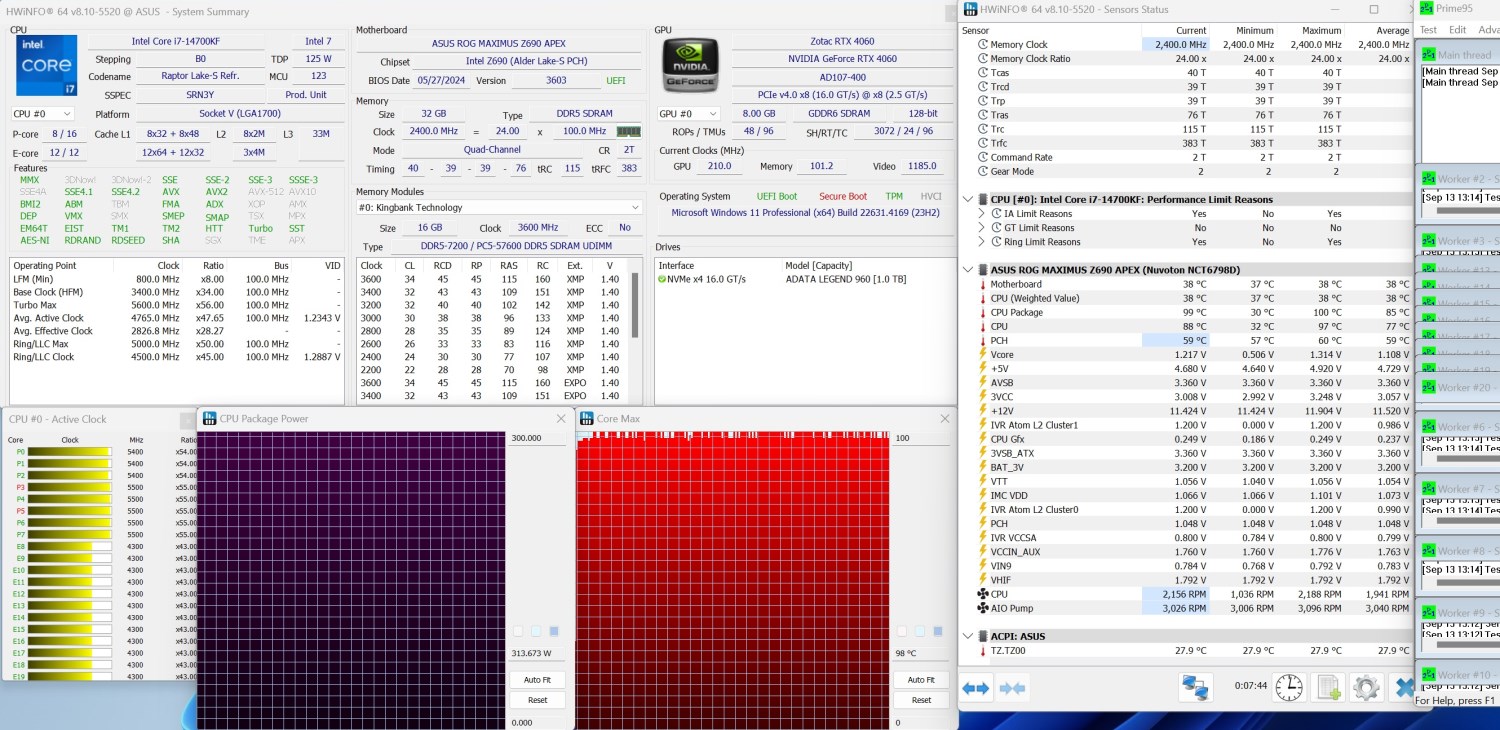Screen dimensions: 1500x730
Task: Start logging with the sheet-plus icon
Action: [1328, 687]
